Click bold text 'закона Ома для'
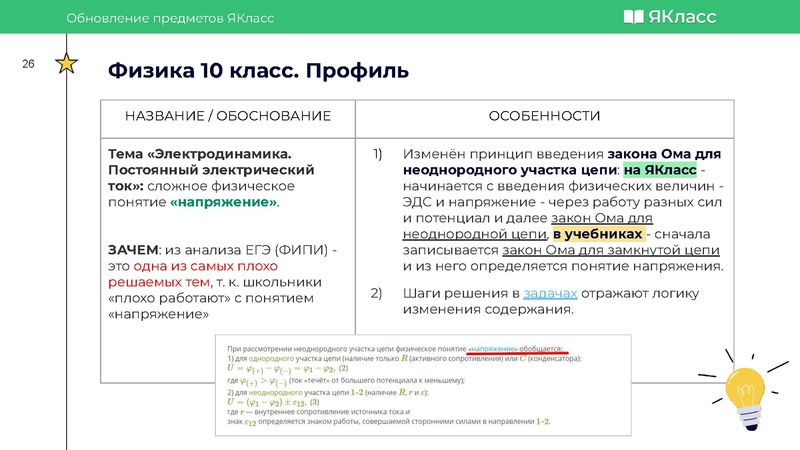Viewport: 800px width, 450px height. [x=664, y=154]
